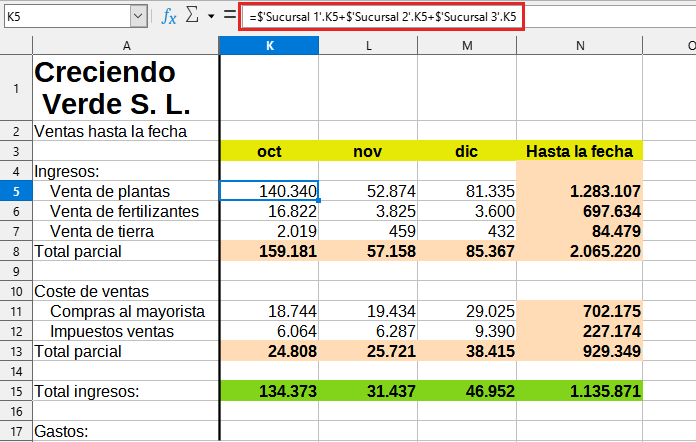Select the cell with value 38.415

click(x=467, y=351)
